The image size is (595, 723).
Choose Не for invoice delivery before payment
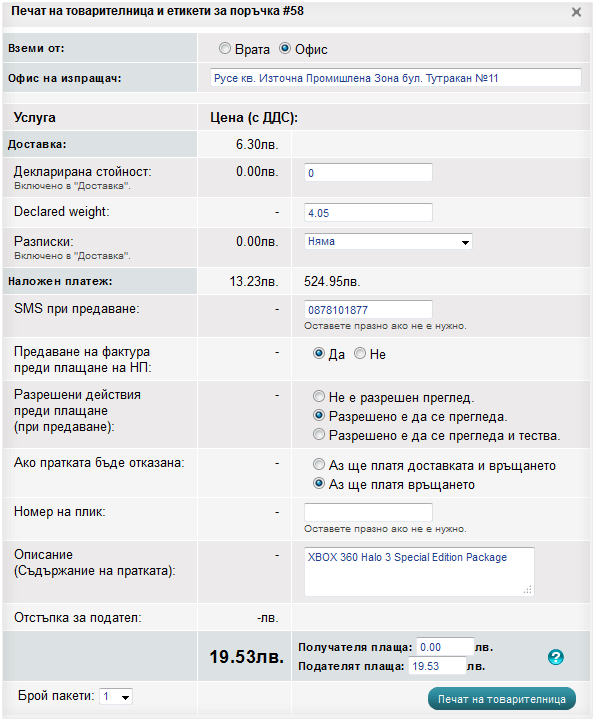(360, 354)
